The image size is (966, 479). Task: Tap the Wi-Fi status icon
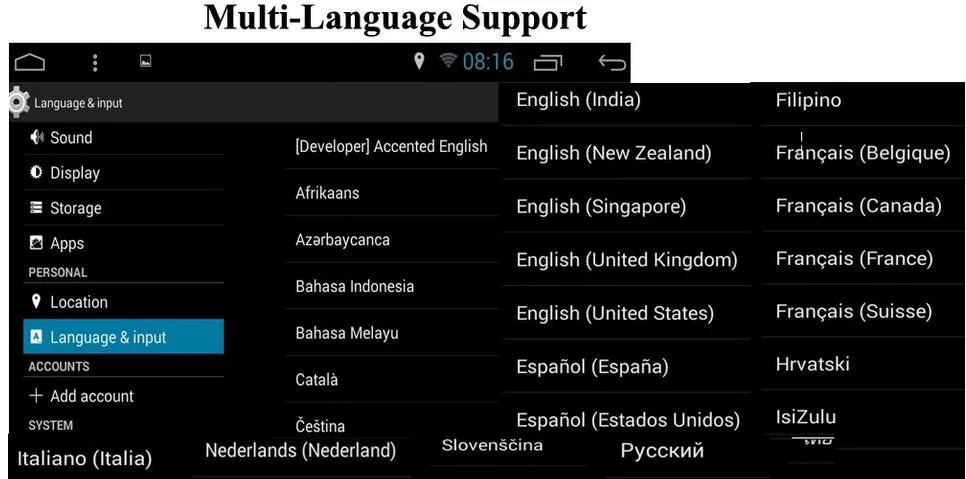448,60
